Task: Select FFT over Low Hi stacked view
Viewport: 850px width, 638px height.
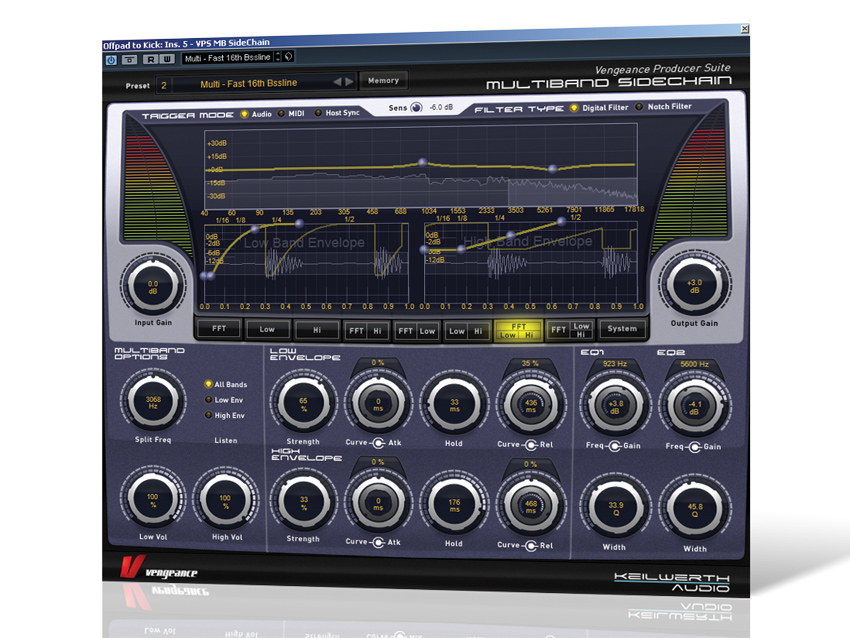Action: coord(518,331)
